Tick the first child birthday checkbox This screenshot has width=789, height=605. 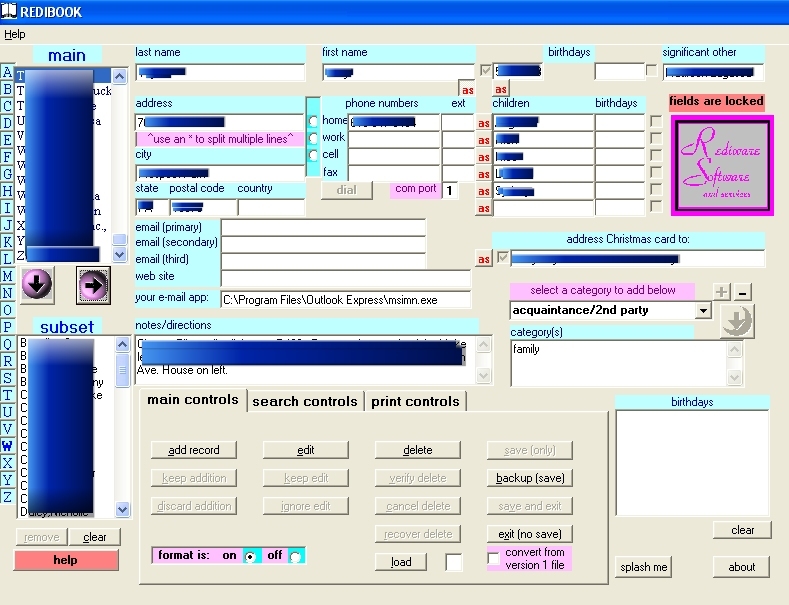[x=656, y=121]
